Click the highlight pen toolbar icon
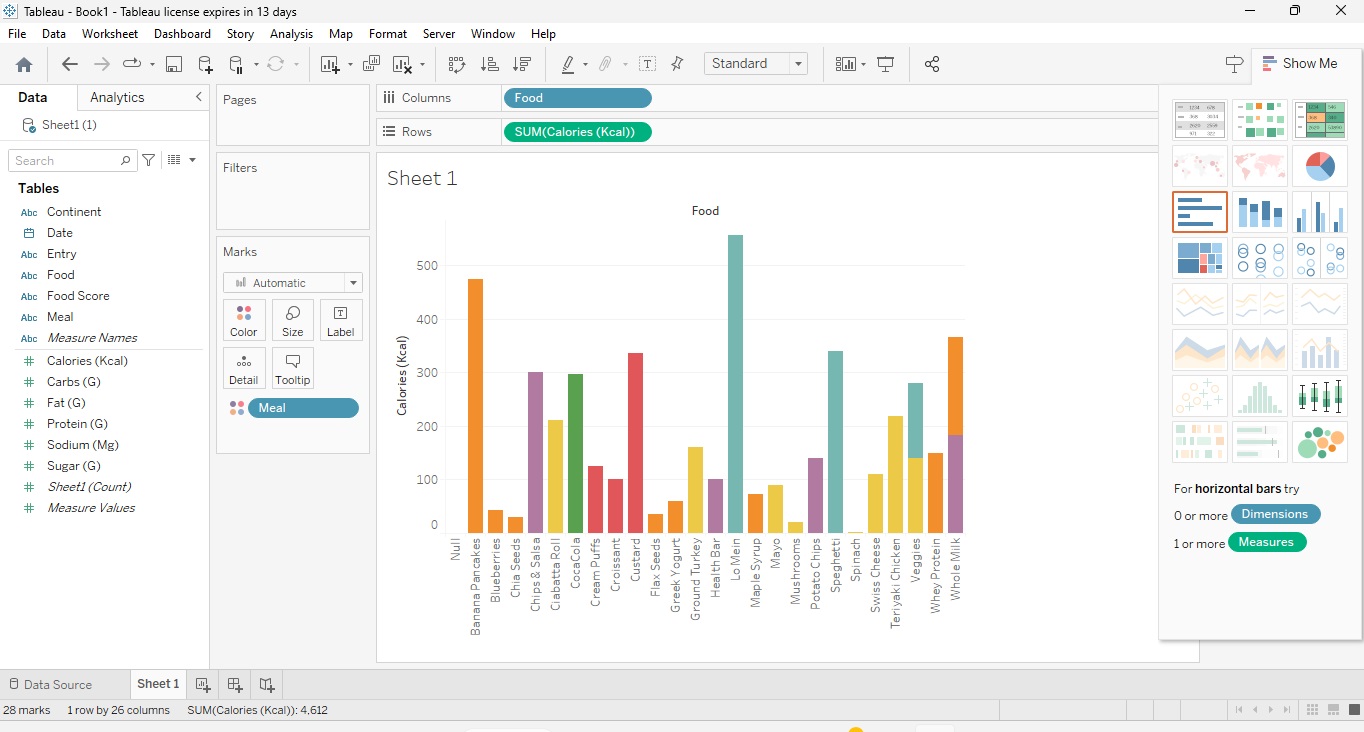Viewport: 1364px width, 732px height. coord(567,64)
